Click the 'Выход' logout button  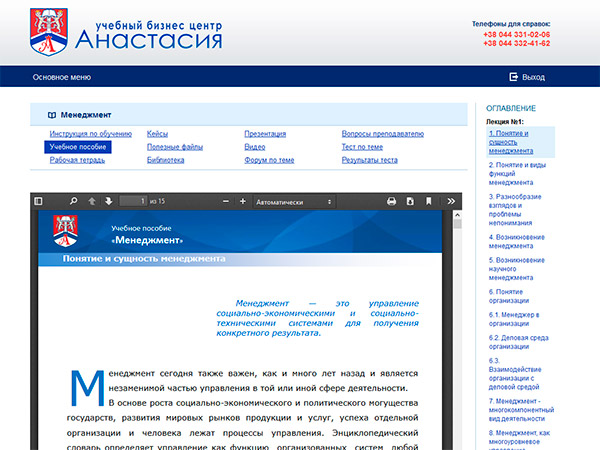tap(527, 77)
